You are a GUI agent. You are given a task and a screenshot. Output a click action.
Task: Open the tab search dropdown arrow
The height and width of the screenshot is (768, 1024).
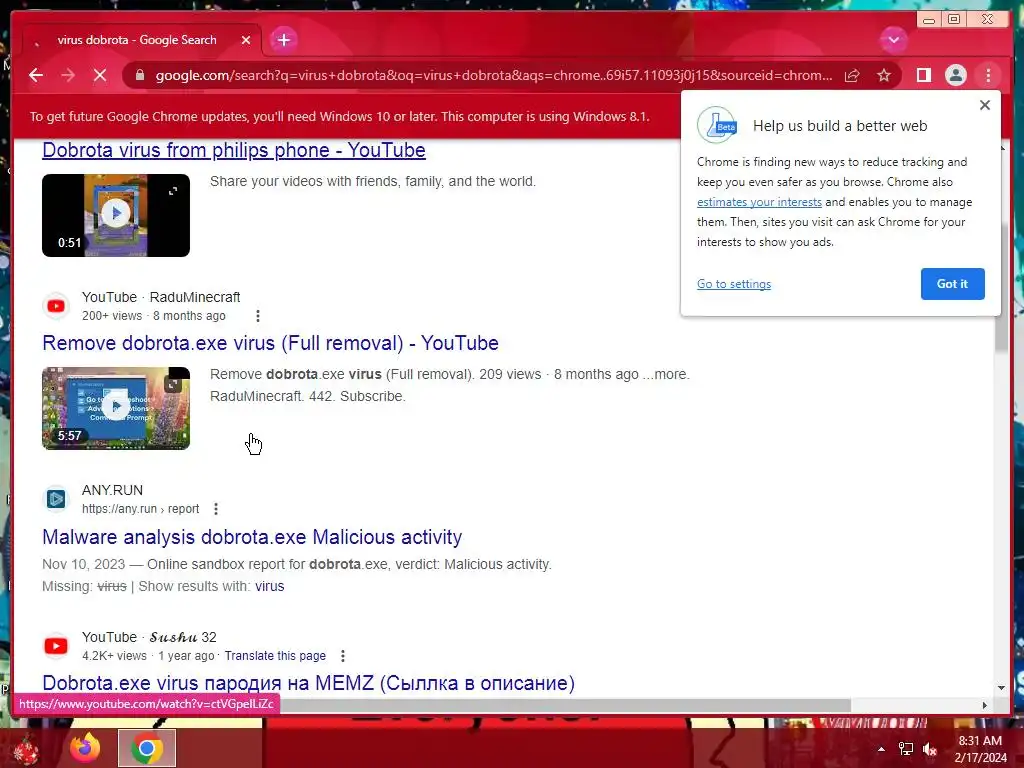click(x=893, y=40)
